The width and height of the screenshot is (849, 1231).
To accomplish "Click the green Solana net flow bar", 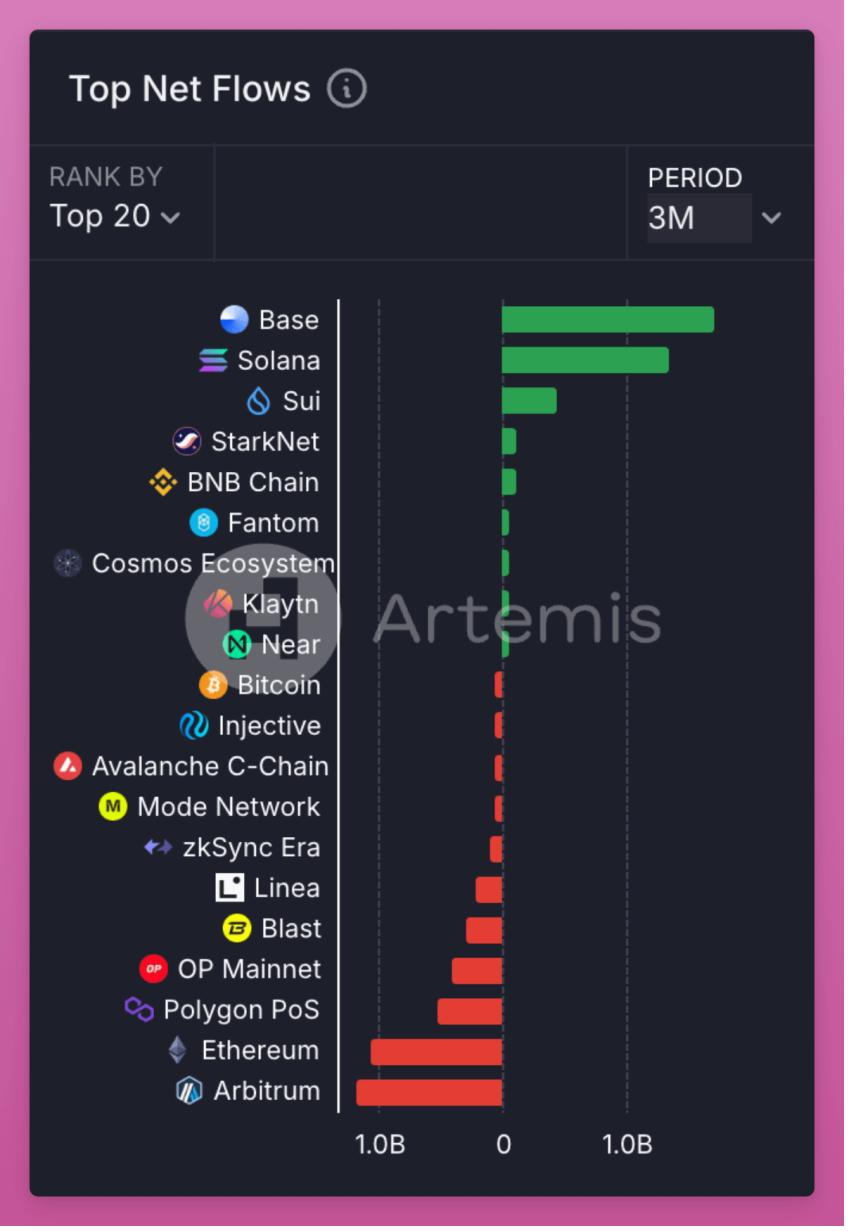I will point(585,361).
